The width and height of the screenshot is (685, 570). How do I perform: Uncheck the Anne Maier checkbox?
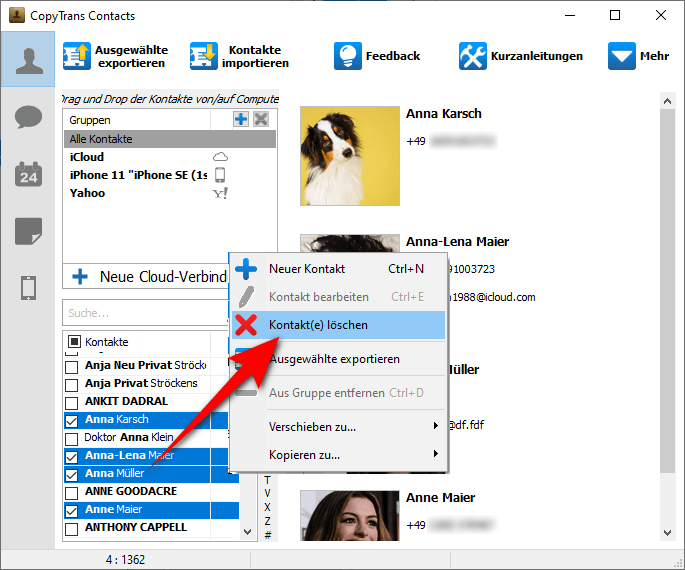click(x=71, y=511)
